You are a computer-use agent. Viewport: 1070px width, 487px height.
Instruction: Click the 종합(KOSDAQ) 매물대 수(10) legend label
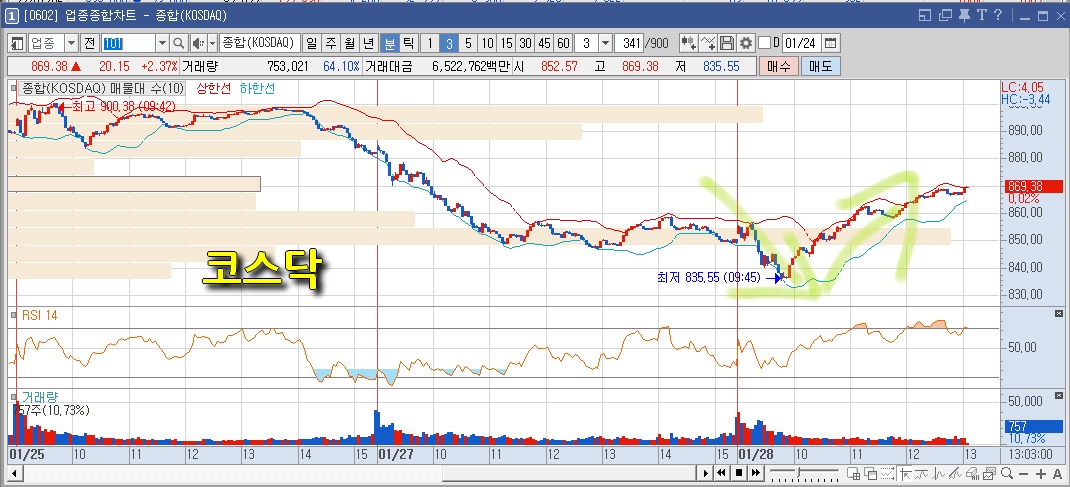[102, 88]
